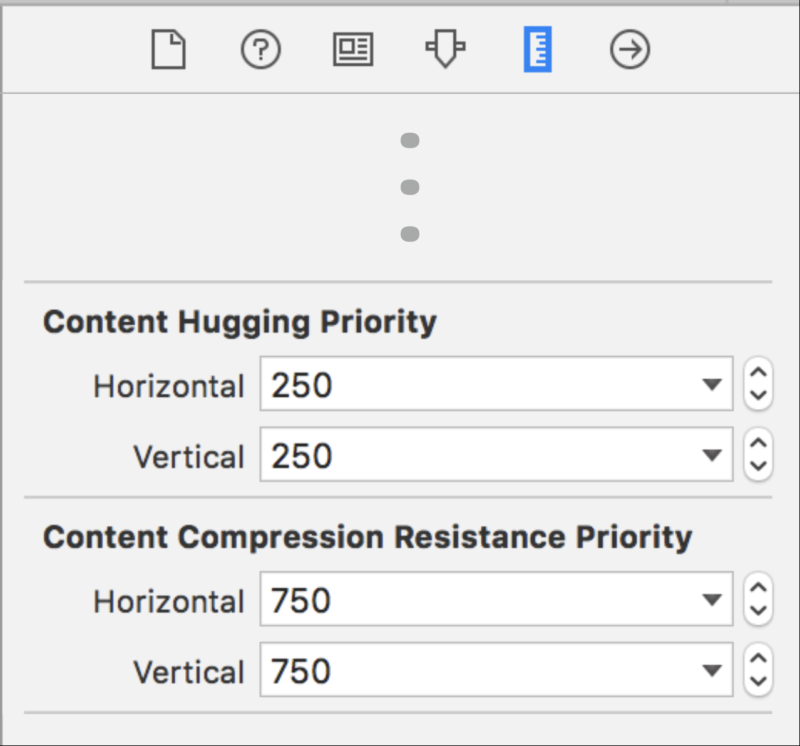Viewport: 800px width, 746px height.
Task: Open the Quick Help inspector
Action: coord(261,49)
